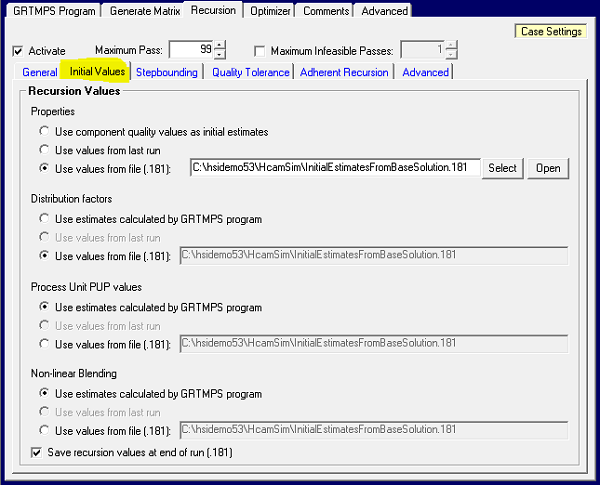
Task: Select the Stepbounding sub-tab
Action: (166, 72)
